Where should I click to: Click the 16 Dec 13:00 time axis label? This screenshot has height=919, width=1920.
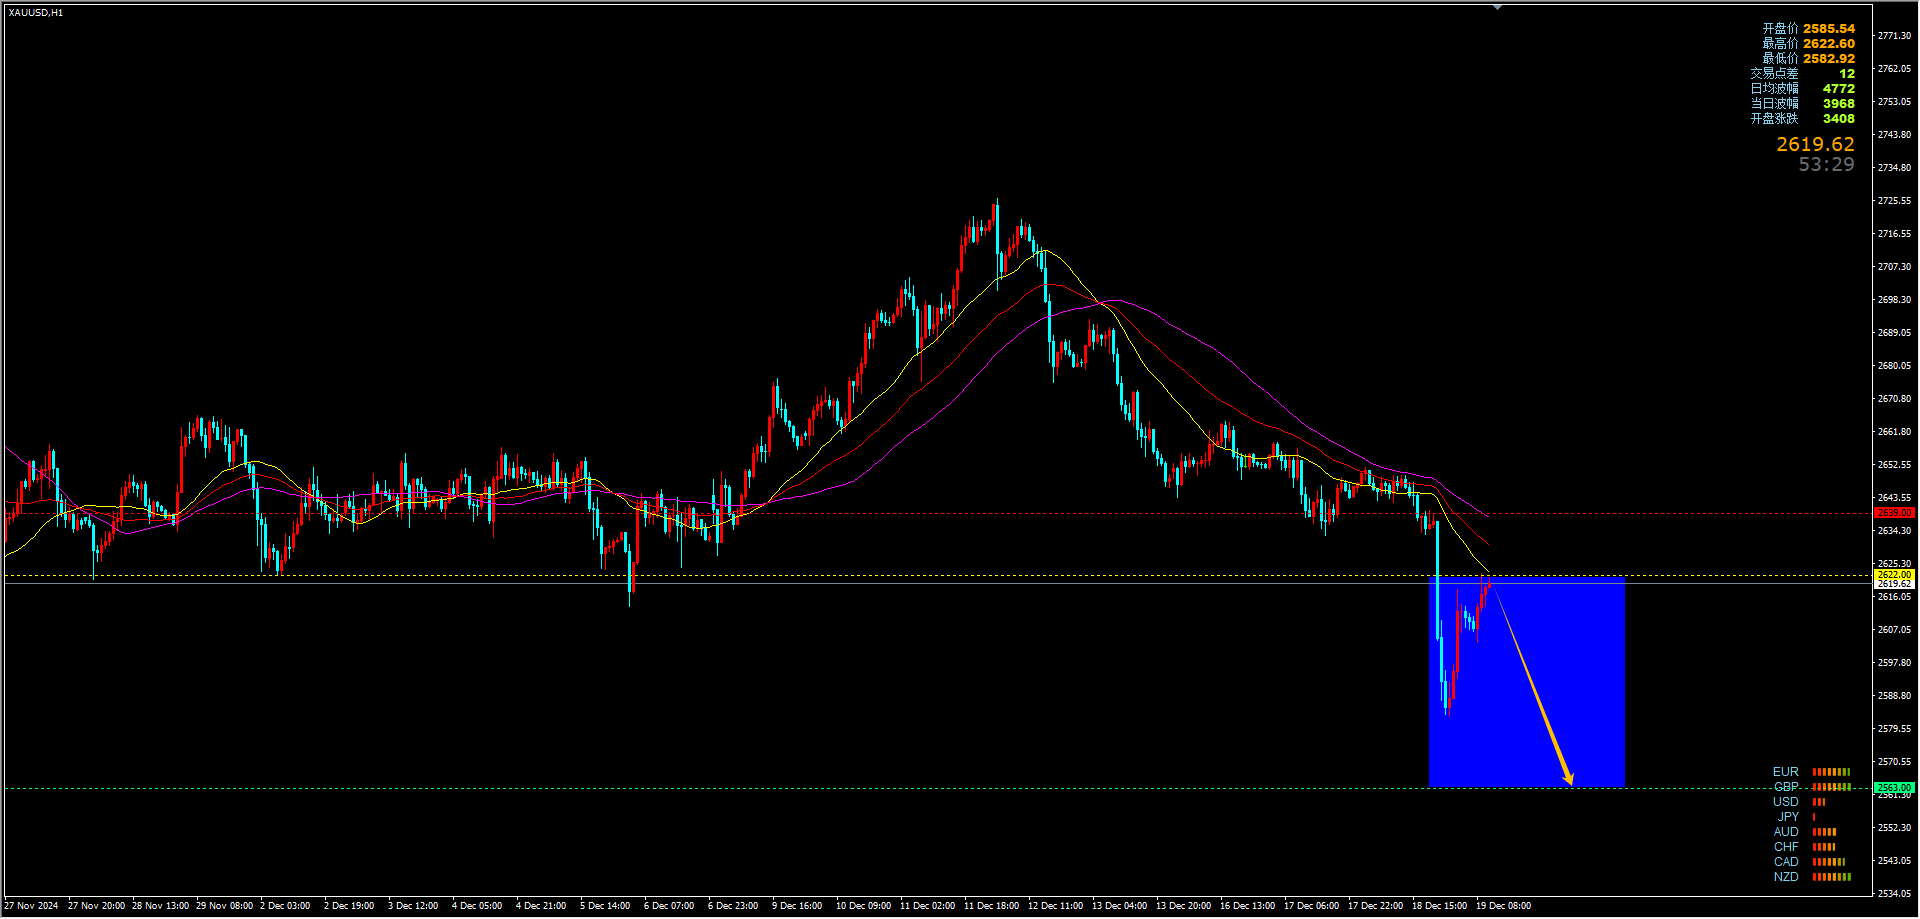pyautogui.click(x=1247, y=906)
